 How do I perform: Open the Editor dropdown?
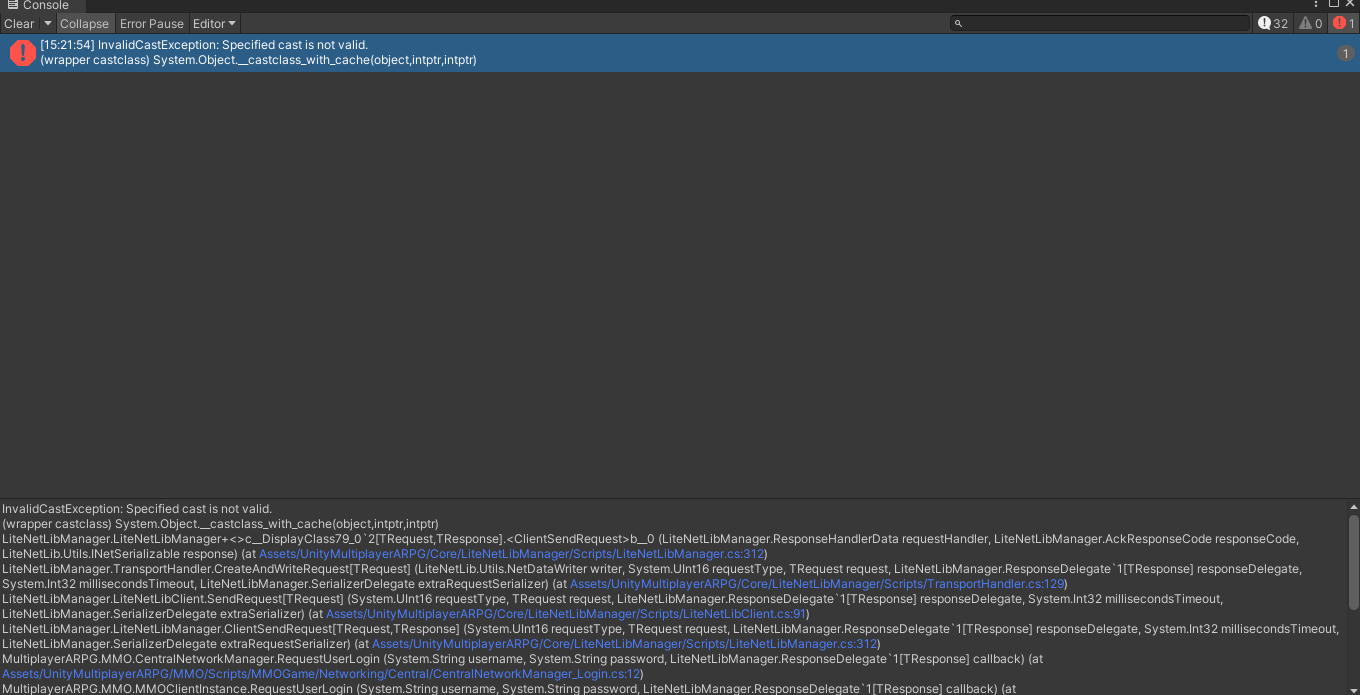(214, 23)
